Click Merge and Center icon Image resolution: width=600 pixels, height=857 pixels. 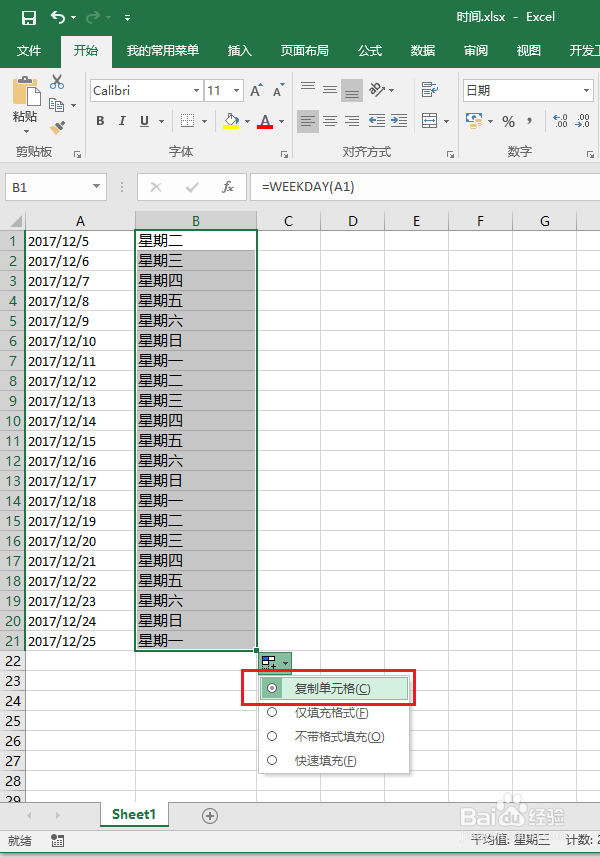click(430, 121)
